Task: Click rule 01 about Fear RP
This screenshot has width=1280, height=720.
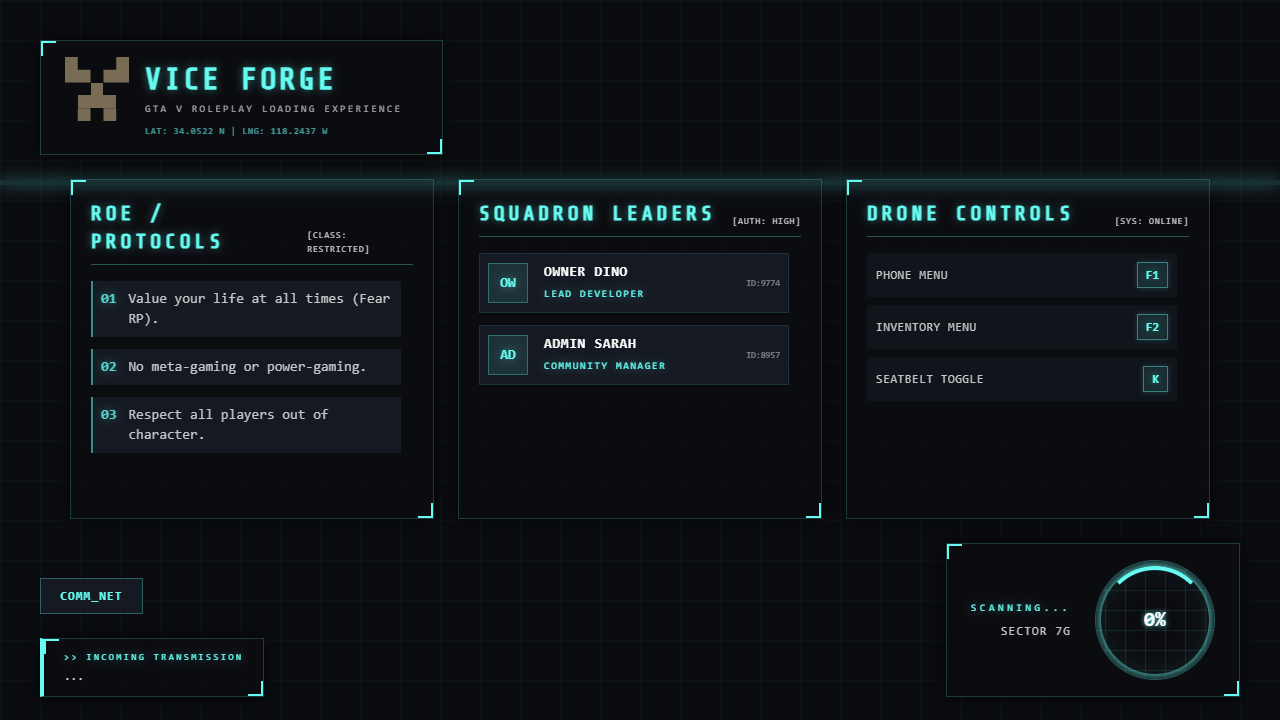Action: coord(246,309)
